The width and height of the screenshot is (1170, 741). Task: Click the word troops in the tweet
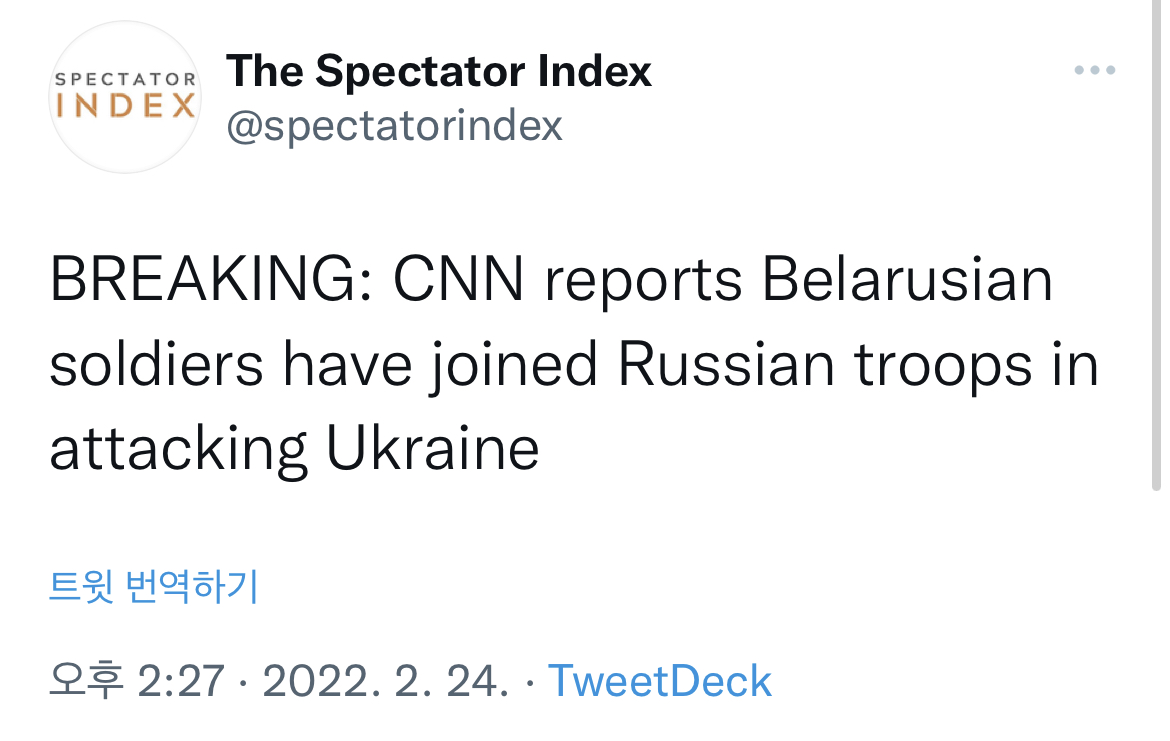[942, 366]
